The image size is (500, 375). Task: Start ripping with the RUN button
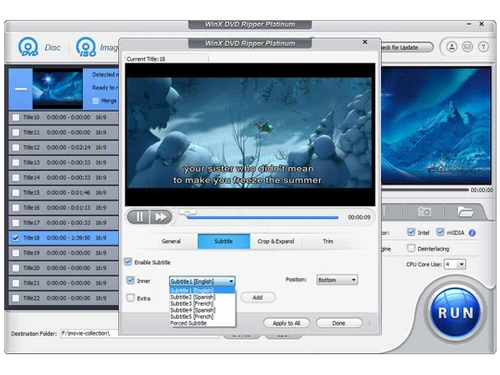point(456,313)
